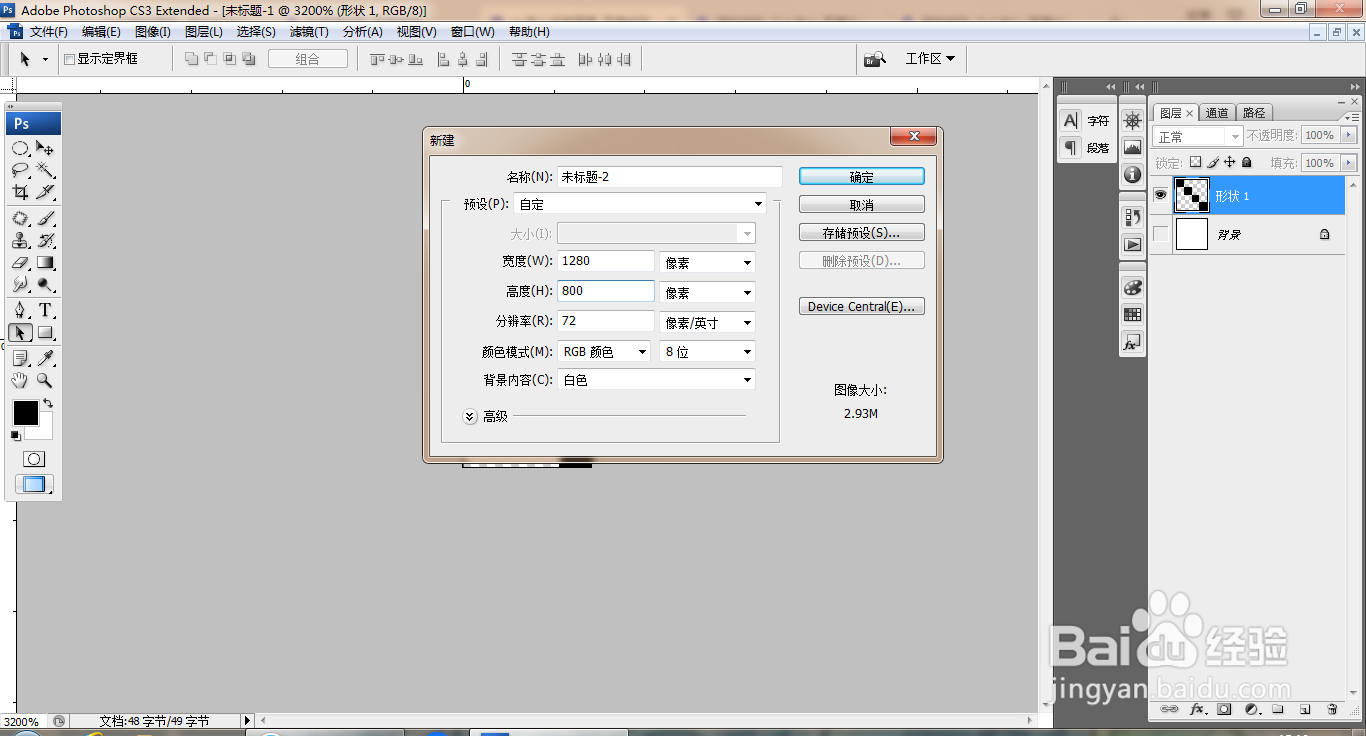1366x736 pixels.
Task: Toggle lock image pixels
Action: (x=1213, y=162)
